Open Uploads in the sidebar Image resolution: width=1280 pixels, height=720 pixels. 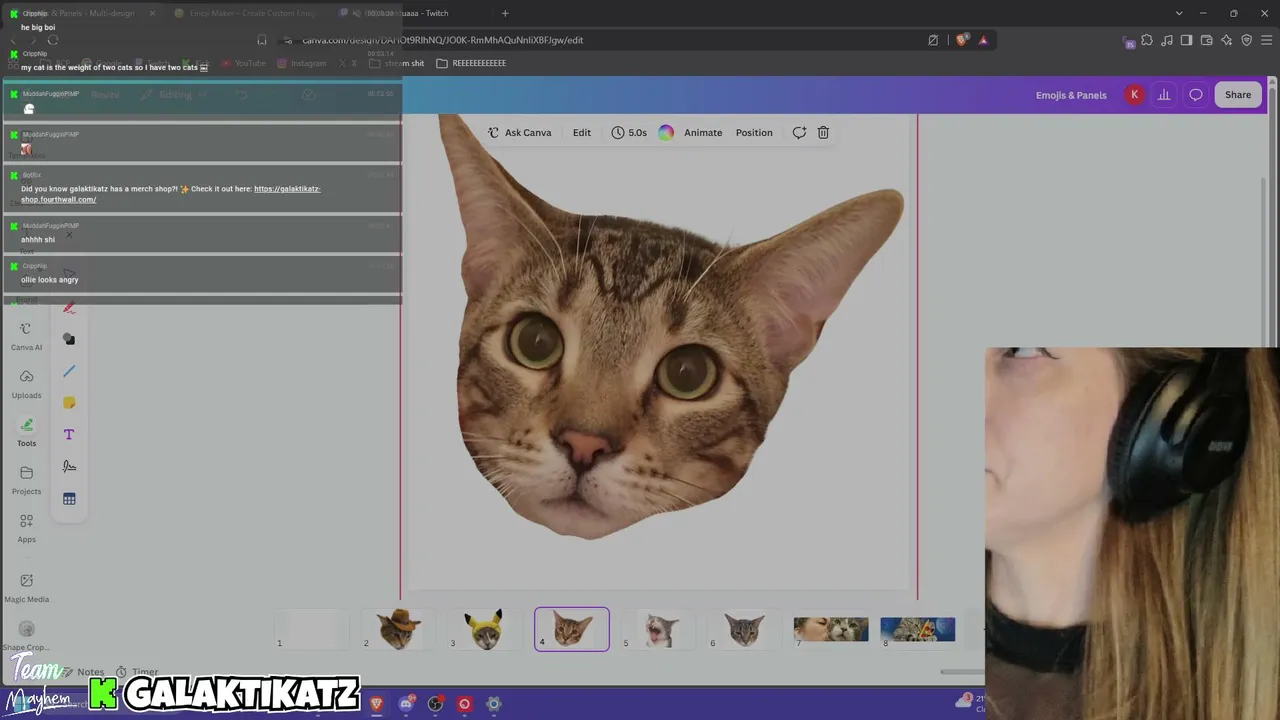tap(26, 384)
